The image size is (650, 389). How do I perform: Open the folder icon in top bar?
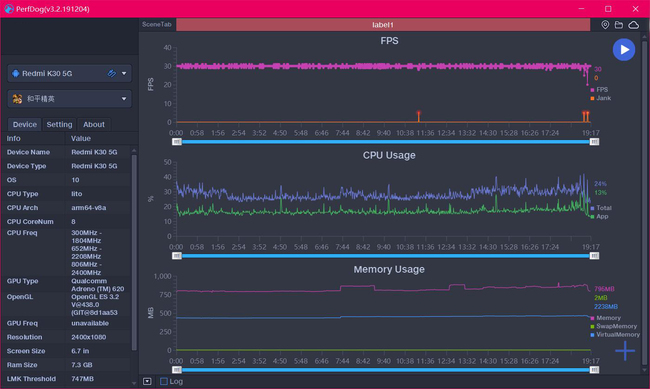tap(618, 25)
